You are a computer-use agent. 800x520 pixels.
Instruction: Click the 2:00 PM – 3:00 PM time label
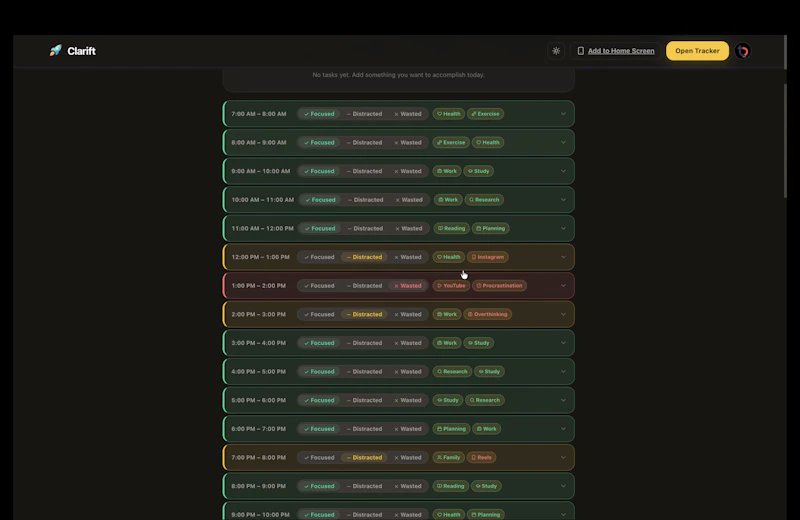[258, 314]
